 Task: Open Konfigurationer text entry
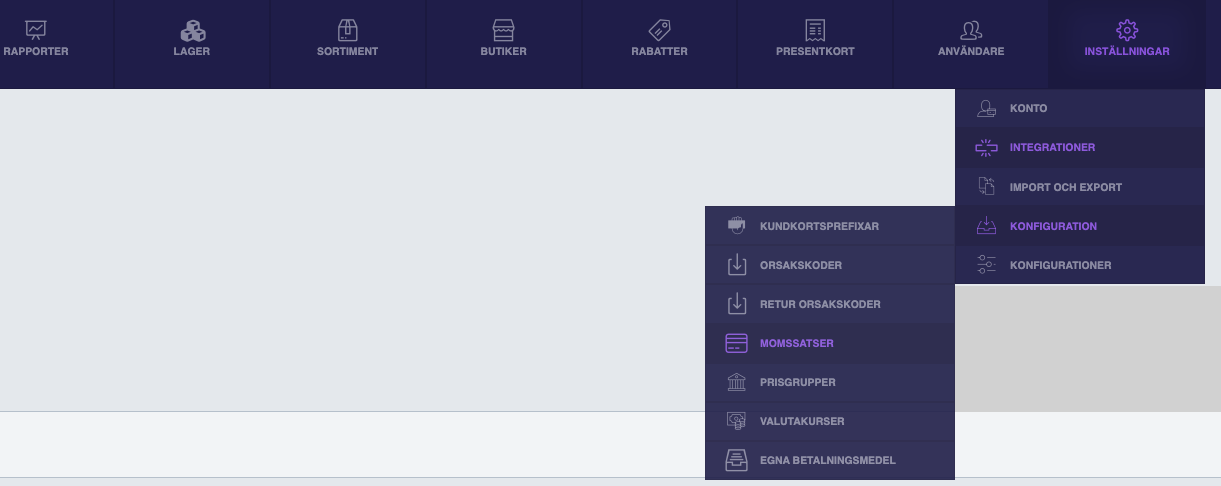tap(1060, 265)
